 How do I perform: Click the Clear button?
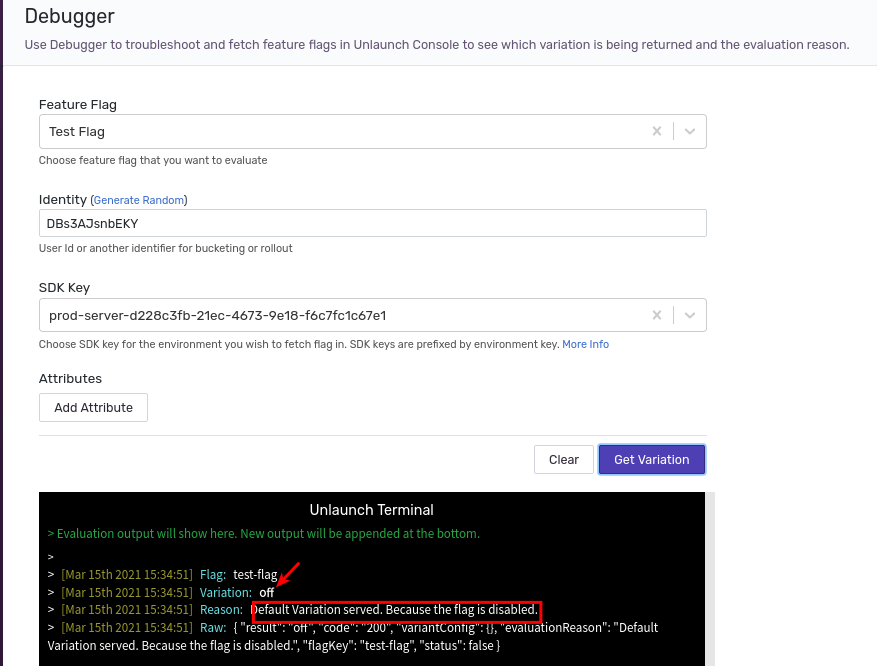[x=564, y=460]
